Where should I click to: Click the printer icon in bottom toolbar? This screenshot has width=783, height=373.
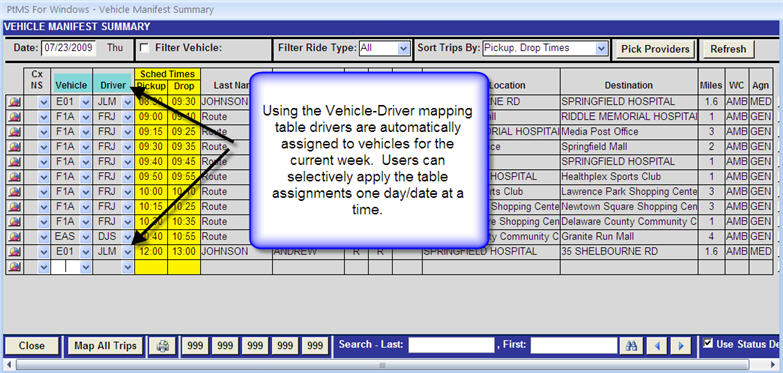(x=163, y=346)
